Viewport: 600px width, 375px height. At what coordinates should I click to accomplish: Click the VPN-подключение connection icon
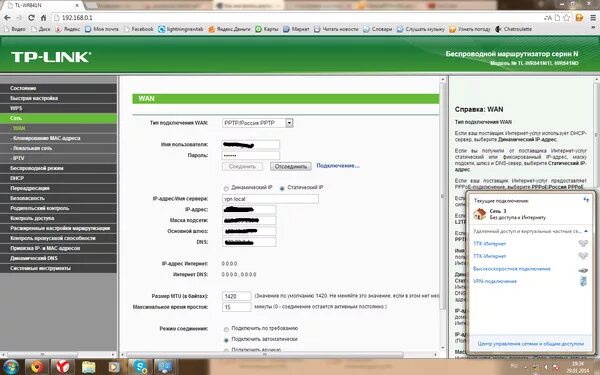[x=583, y=281]
